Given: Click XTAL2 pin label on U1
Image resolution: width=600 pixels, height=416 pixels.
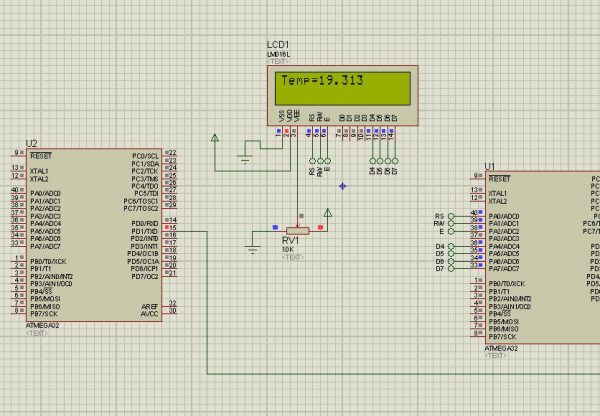Looking at the screenshot, I should point(498,201).
